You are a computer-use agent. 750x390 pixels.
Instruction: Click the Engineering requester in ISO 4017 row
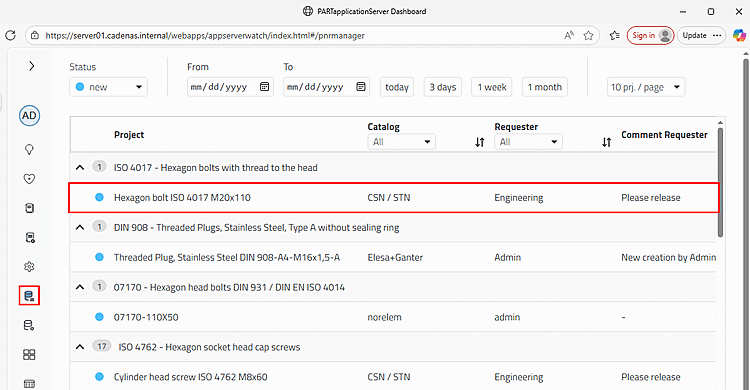(x=518, y=198)
